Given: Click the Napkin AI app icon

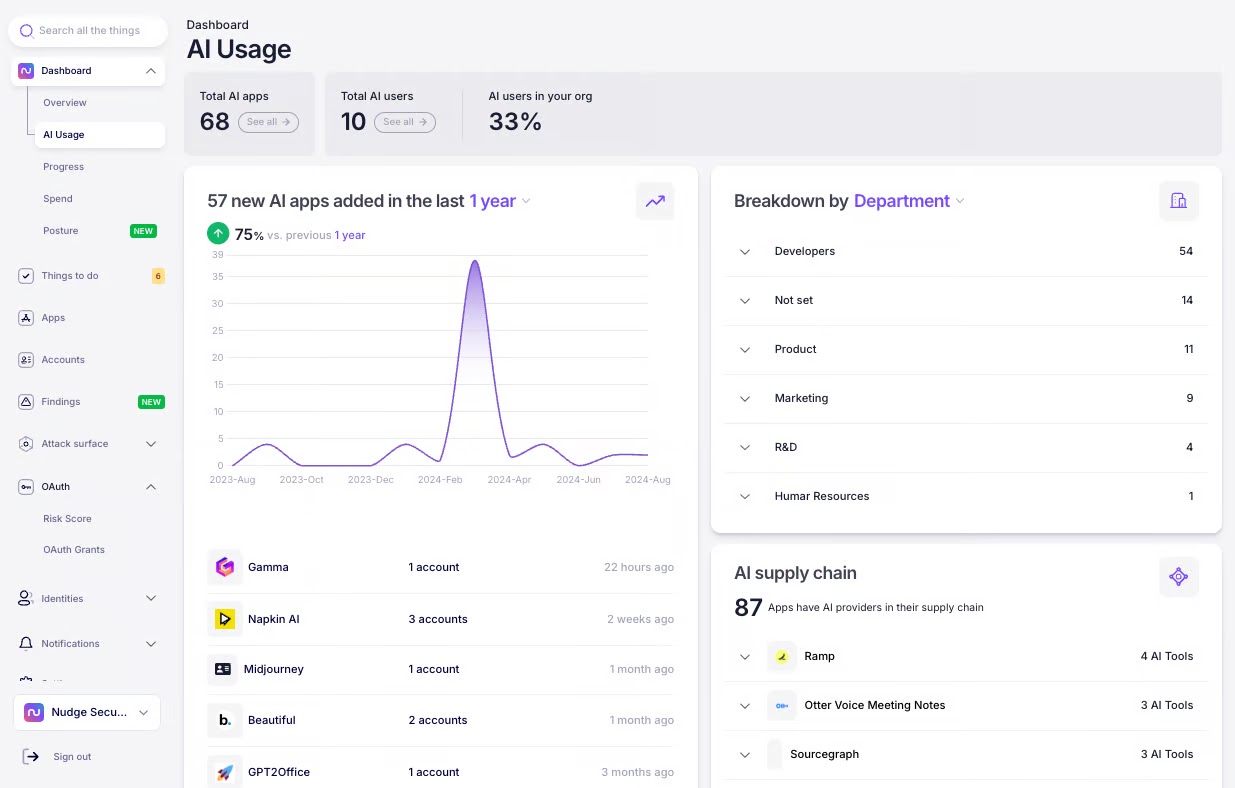Looking at the screenshot, I should point(225,619).
